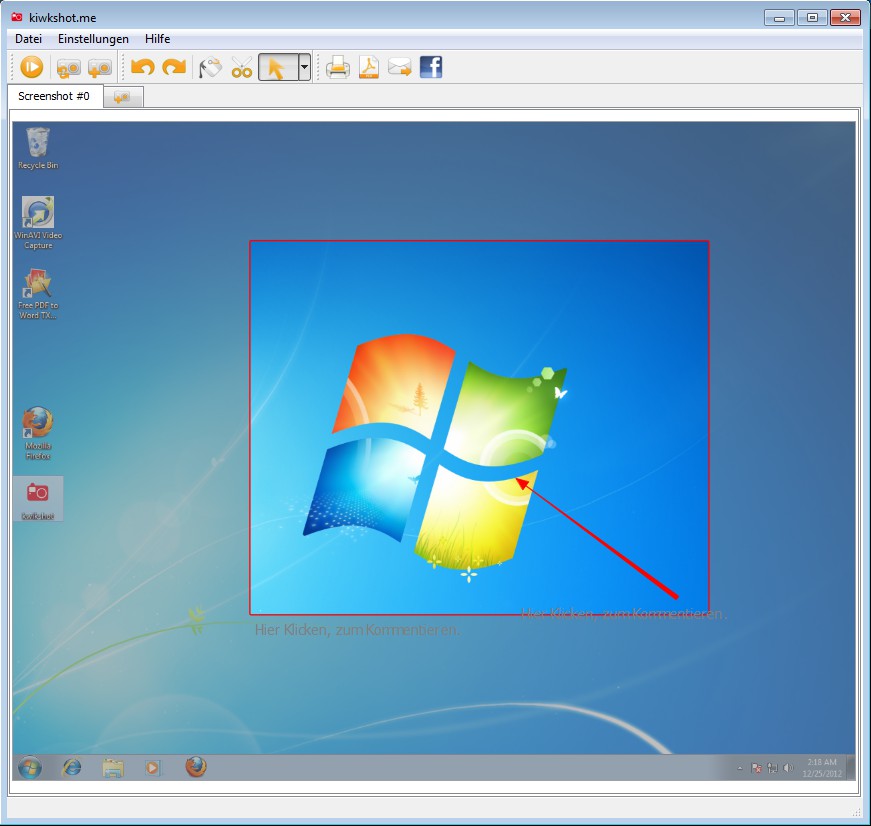Share the screenshot on Facebook

[x=431, y=67]
